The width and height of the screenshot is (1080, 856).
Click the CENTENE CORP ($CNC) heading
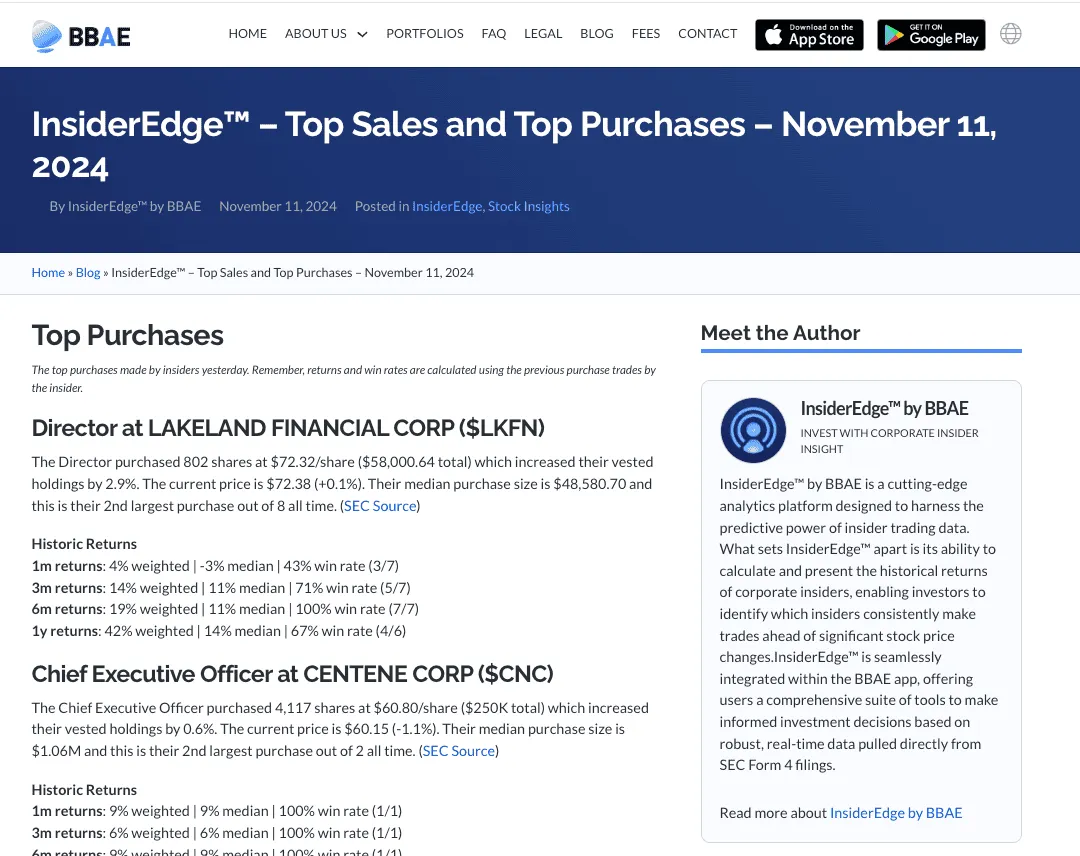point(293,674)
